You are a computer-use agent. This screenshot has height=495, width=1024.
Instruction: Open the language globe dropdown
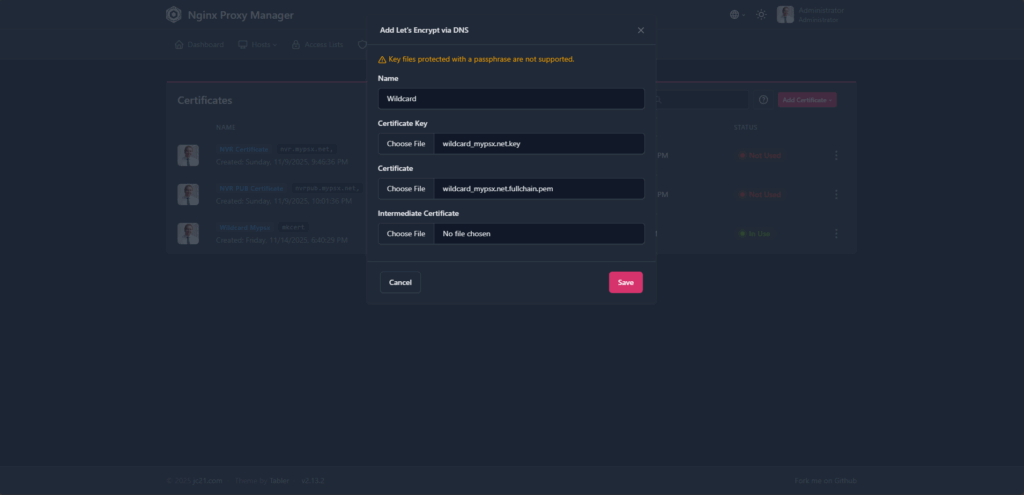click(x=737, y=15)
